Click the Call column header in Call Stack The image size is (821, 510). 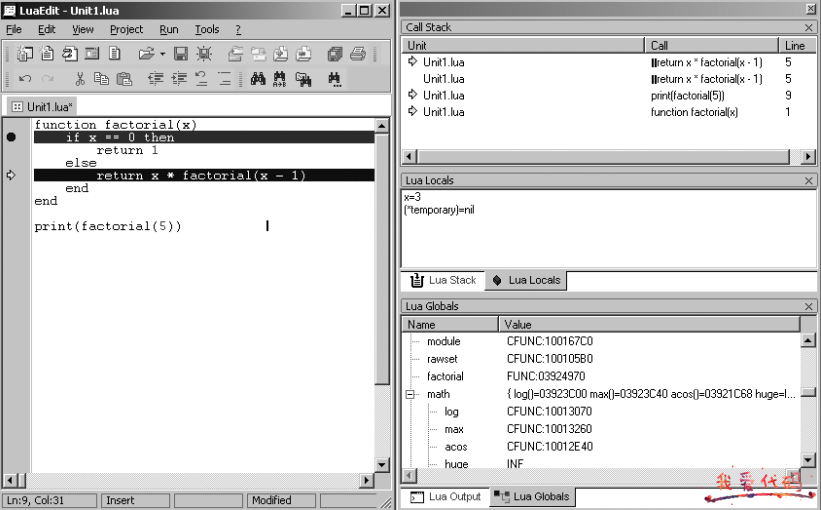coord(712,46)
